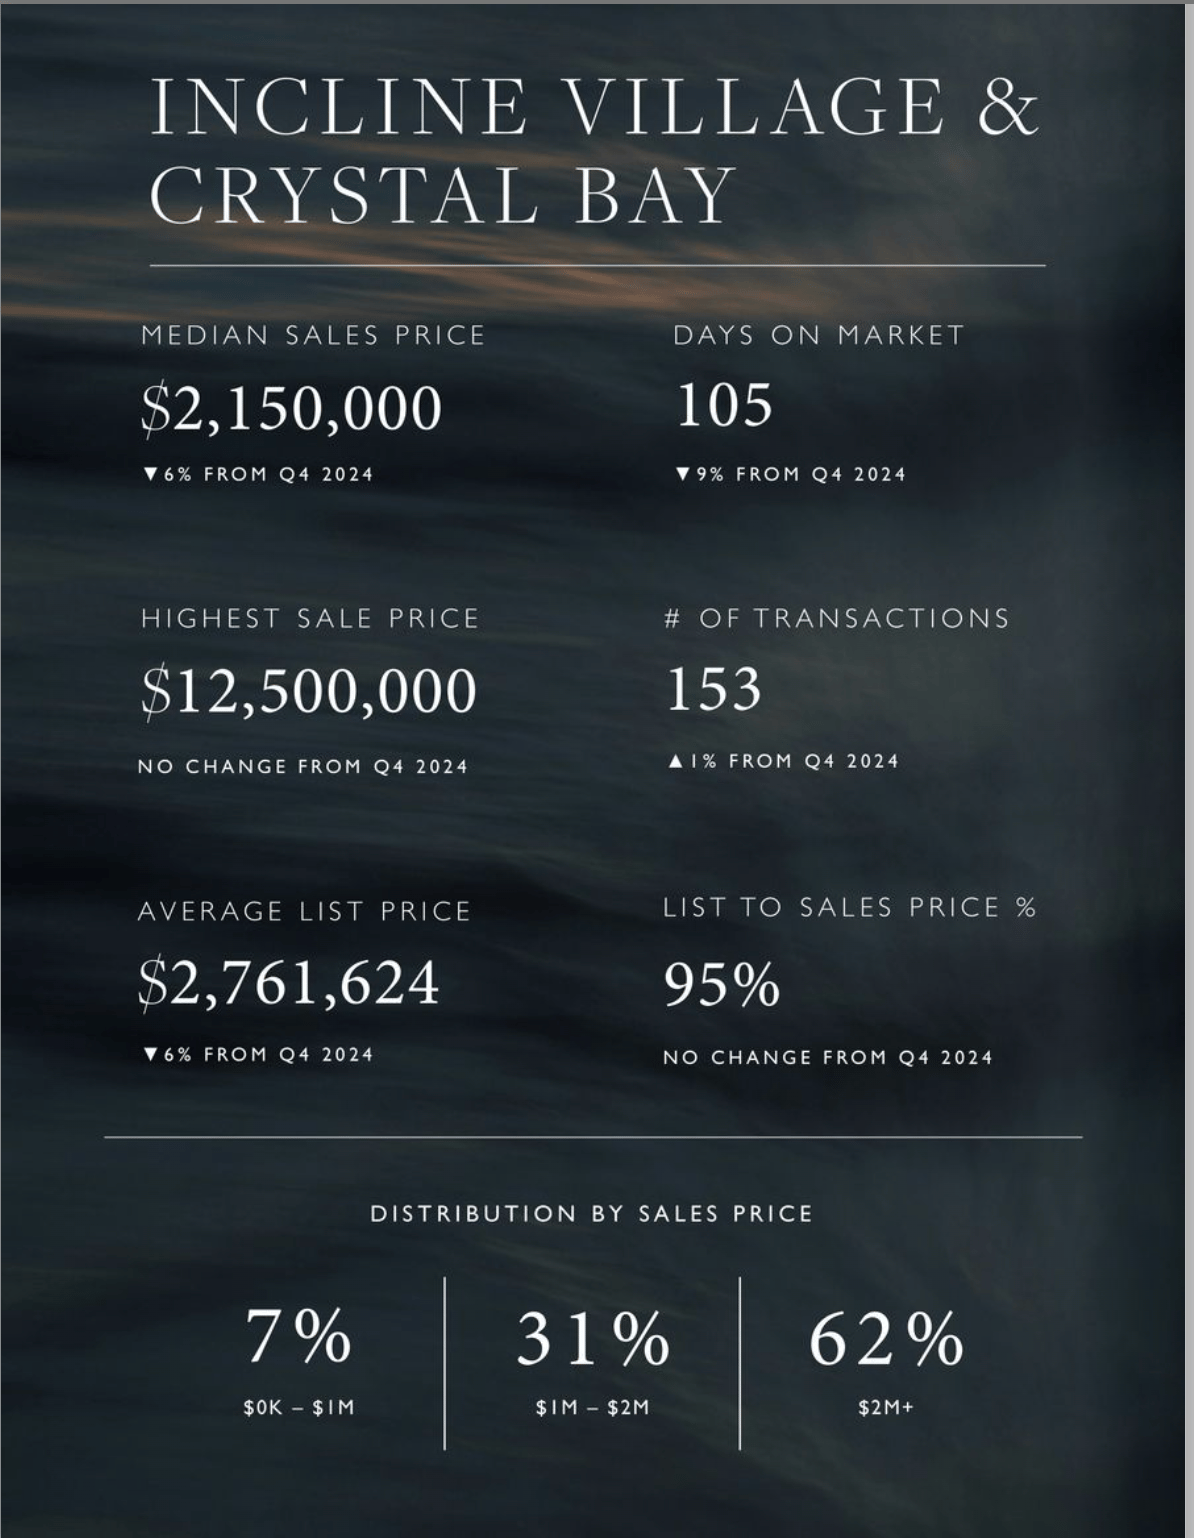Click the $2M+ range label
The height and width of the screenshot is (1538, 1194).
(x=886, y=1408)
